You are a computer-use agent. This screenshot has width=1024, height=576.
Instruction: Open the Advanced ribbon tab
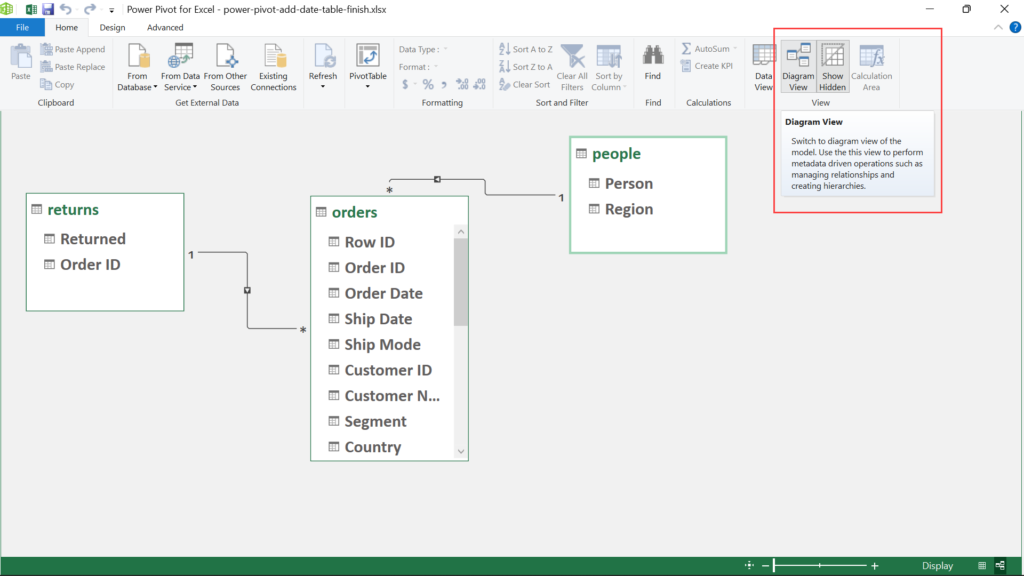(x=164, y=27)
